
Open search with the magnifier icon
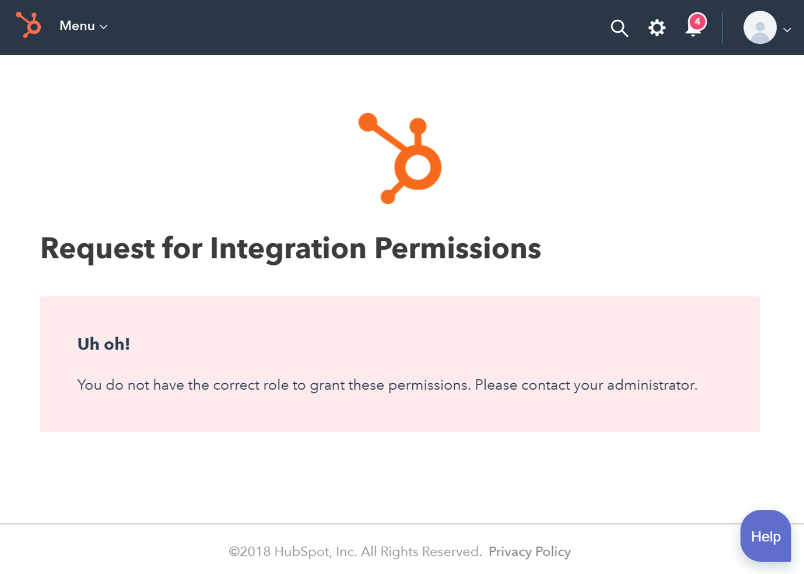click(x=619, y=28)
